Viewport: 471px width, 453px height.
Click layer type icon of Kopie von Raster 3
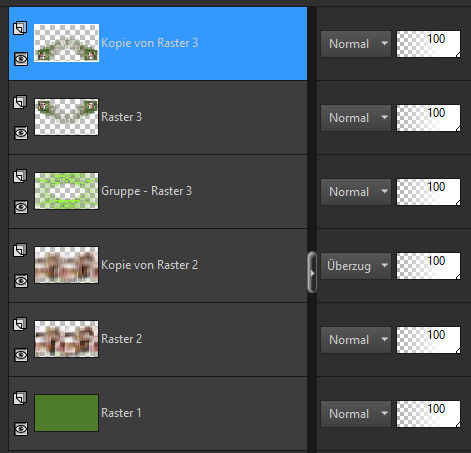coord(20,28)
